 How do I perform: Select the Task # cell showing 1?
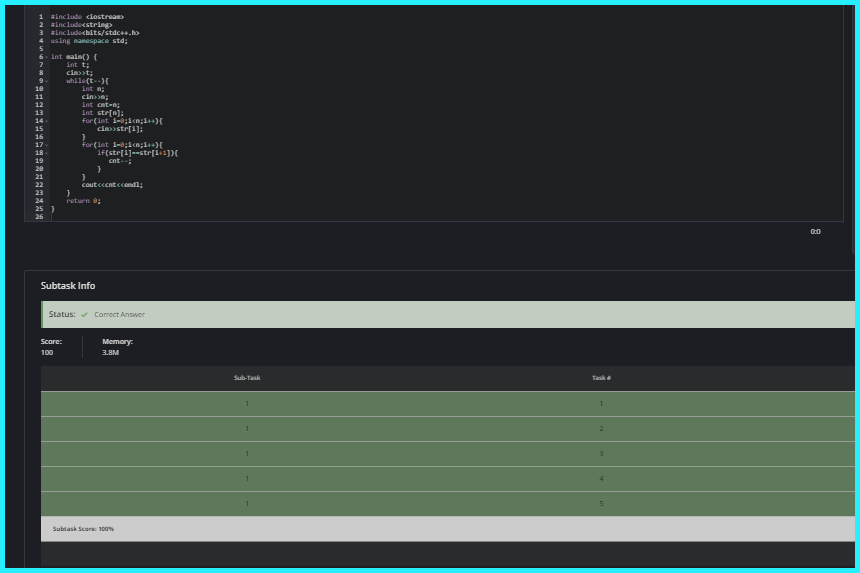[x=601, y=404]
